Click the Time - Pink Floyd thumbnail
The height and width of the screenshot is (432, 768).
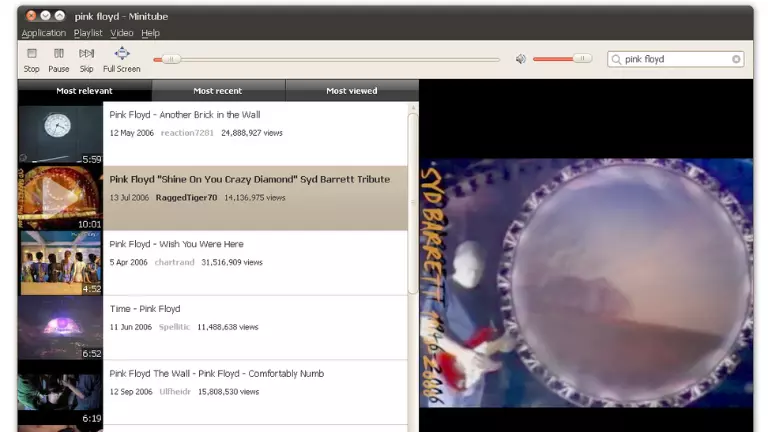point(61,328)
